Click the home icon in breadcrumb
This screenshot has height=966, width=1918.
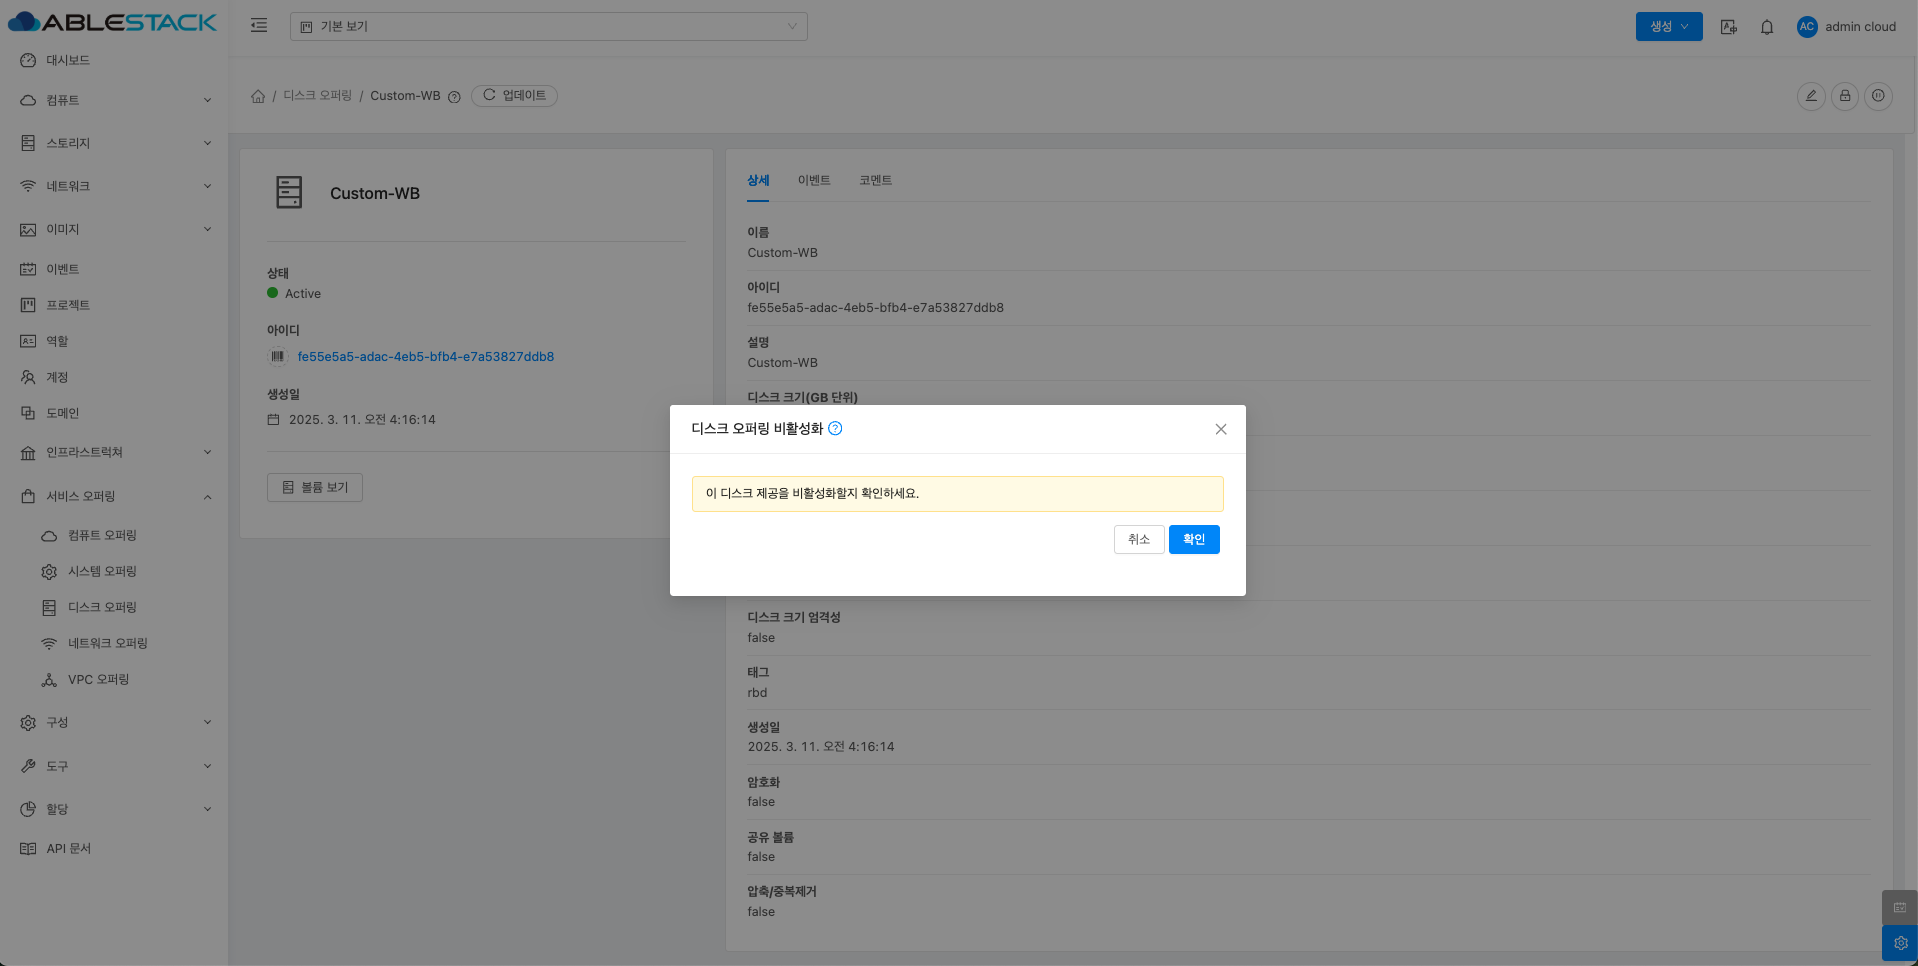[258, 96]
